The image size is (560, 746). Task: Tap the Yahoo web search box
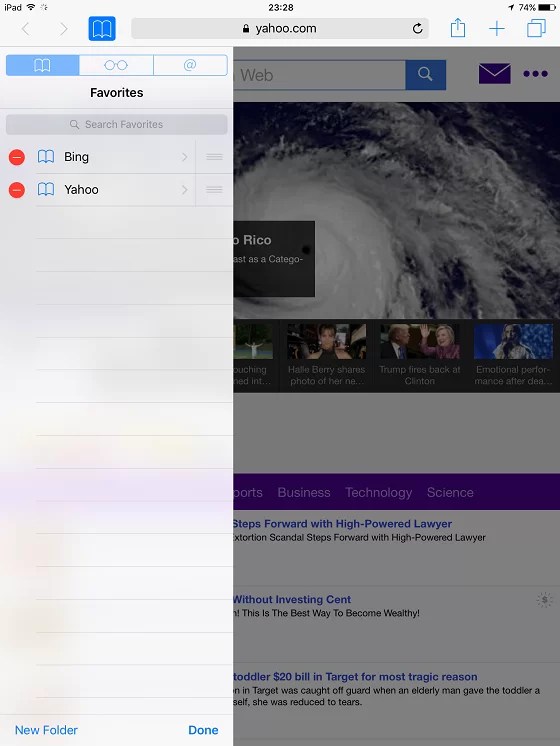(x=319, y=75)
